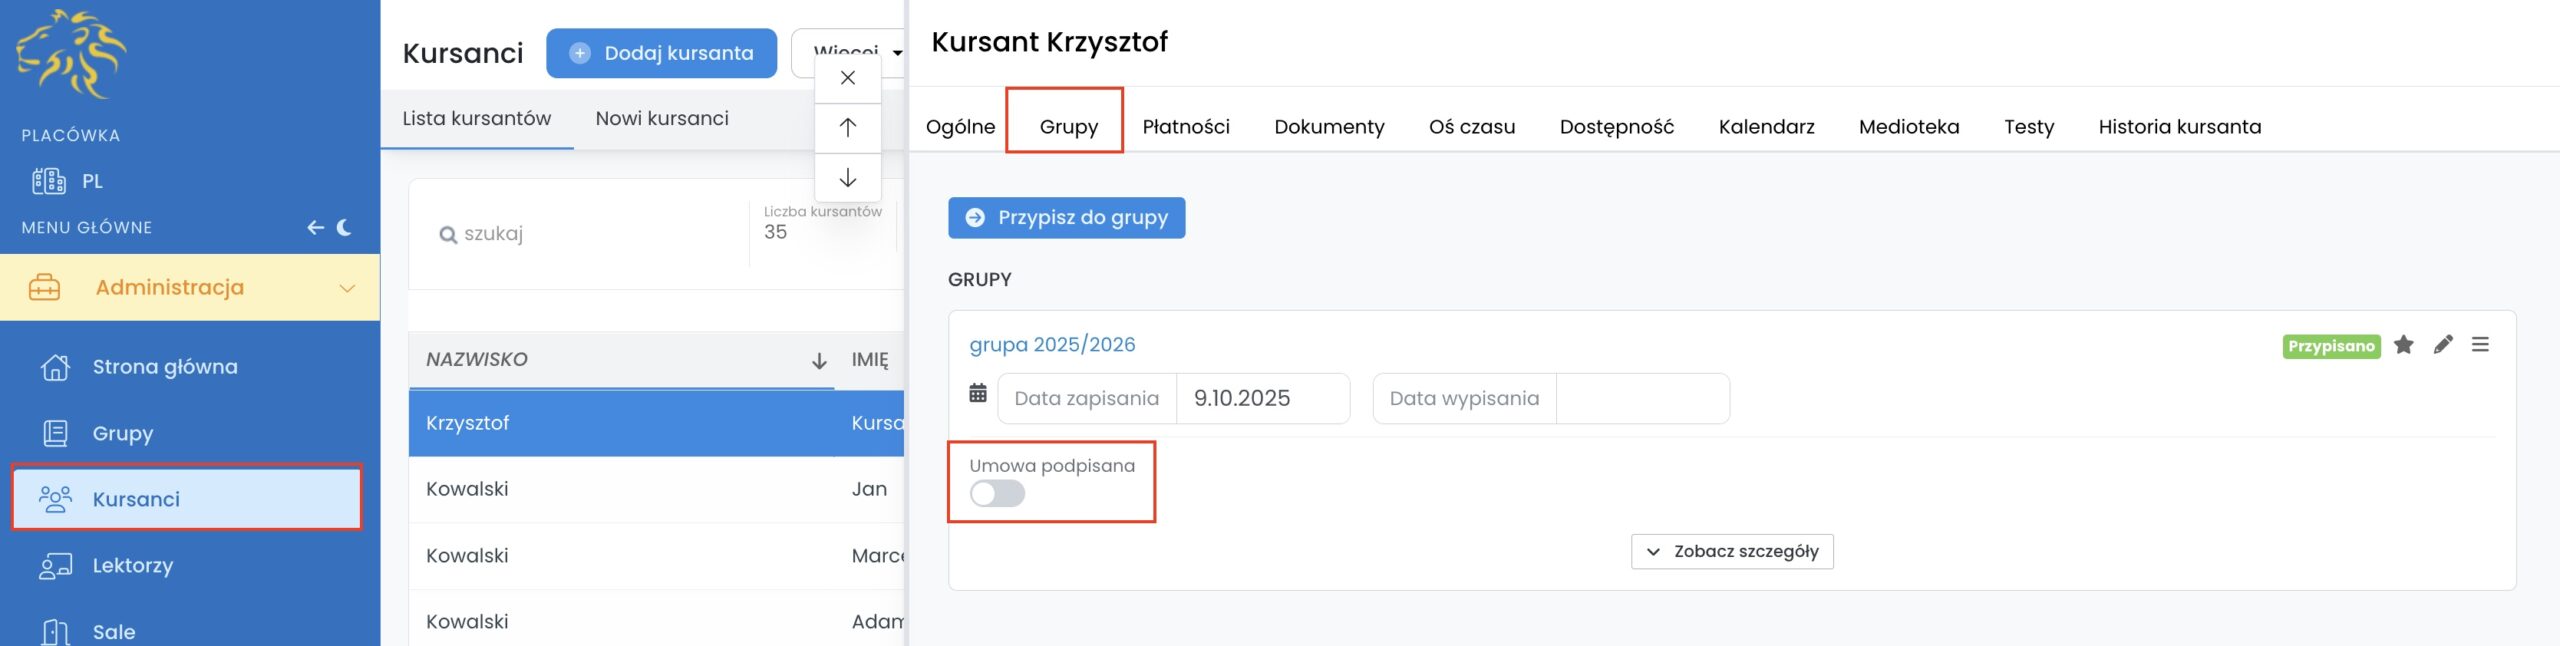Screen dimensions: 2560x646
Task: Open the hamburger menu for grupa 2025/2026
Action: pos(2480,345)
